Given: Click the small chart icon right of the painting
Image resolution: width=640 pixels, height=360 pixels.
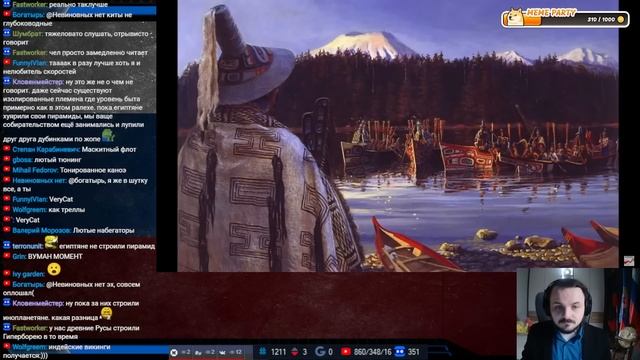Looking at the screenshot, I should 629,260.
